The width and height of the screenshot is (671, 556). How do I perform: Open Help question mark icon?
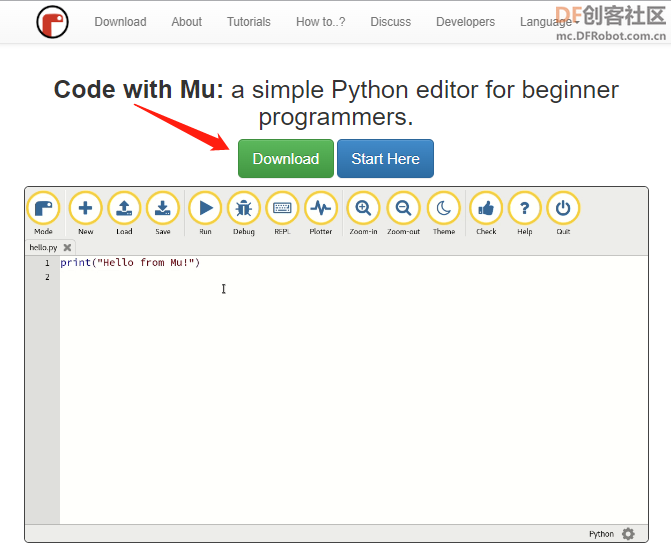525,208
